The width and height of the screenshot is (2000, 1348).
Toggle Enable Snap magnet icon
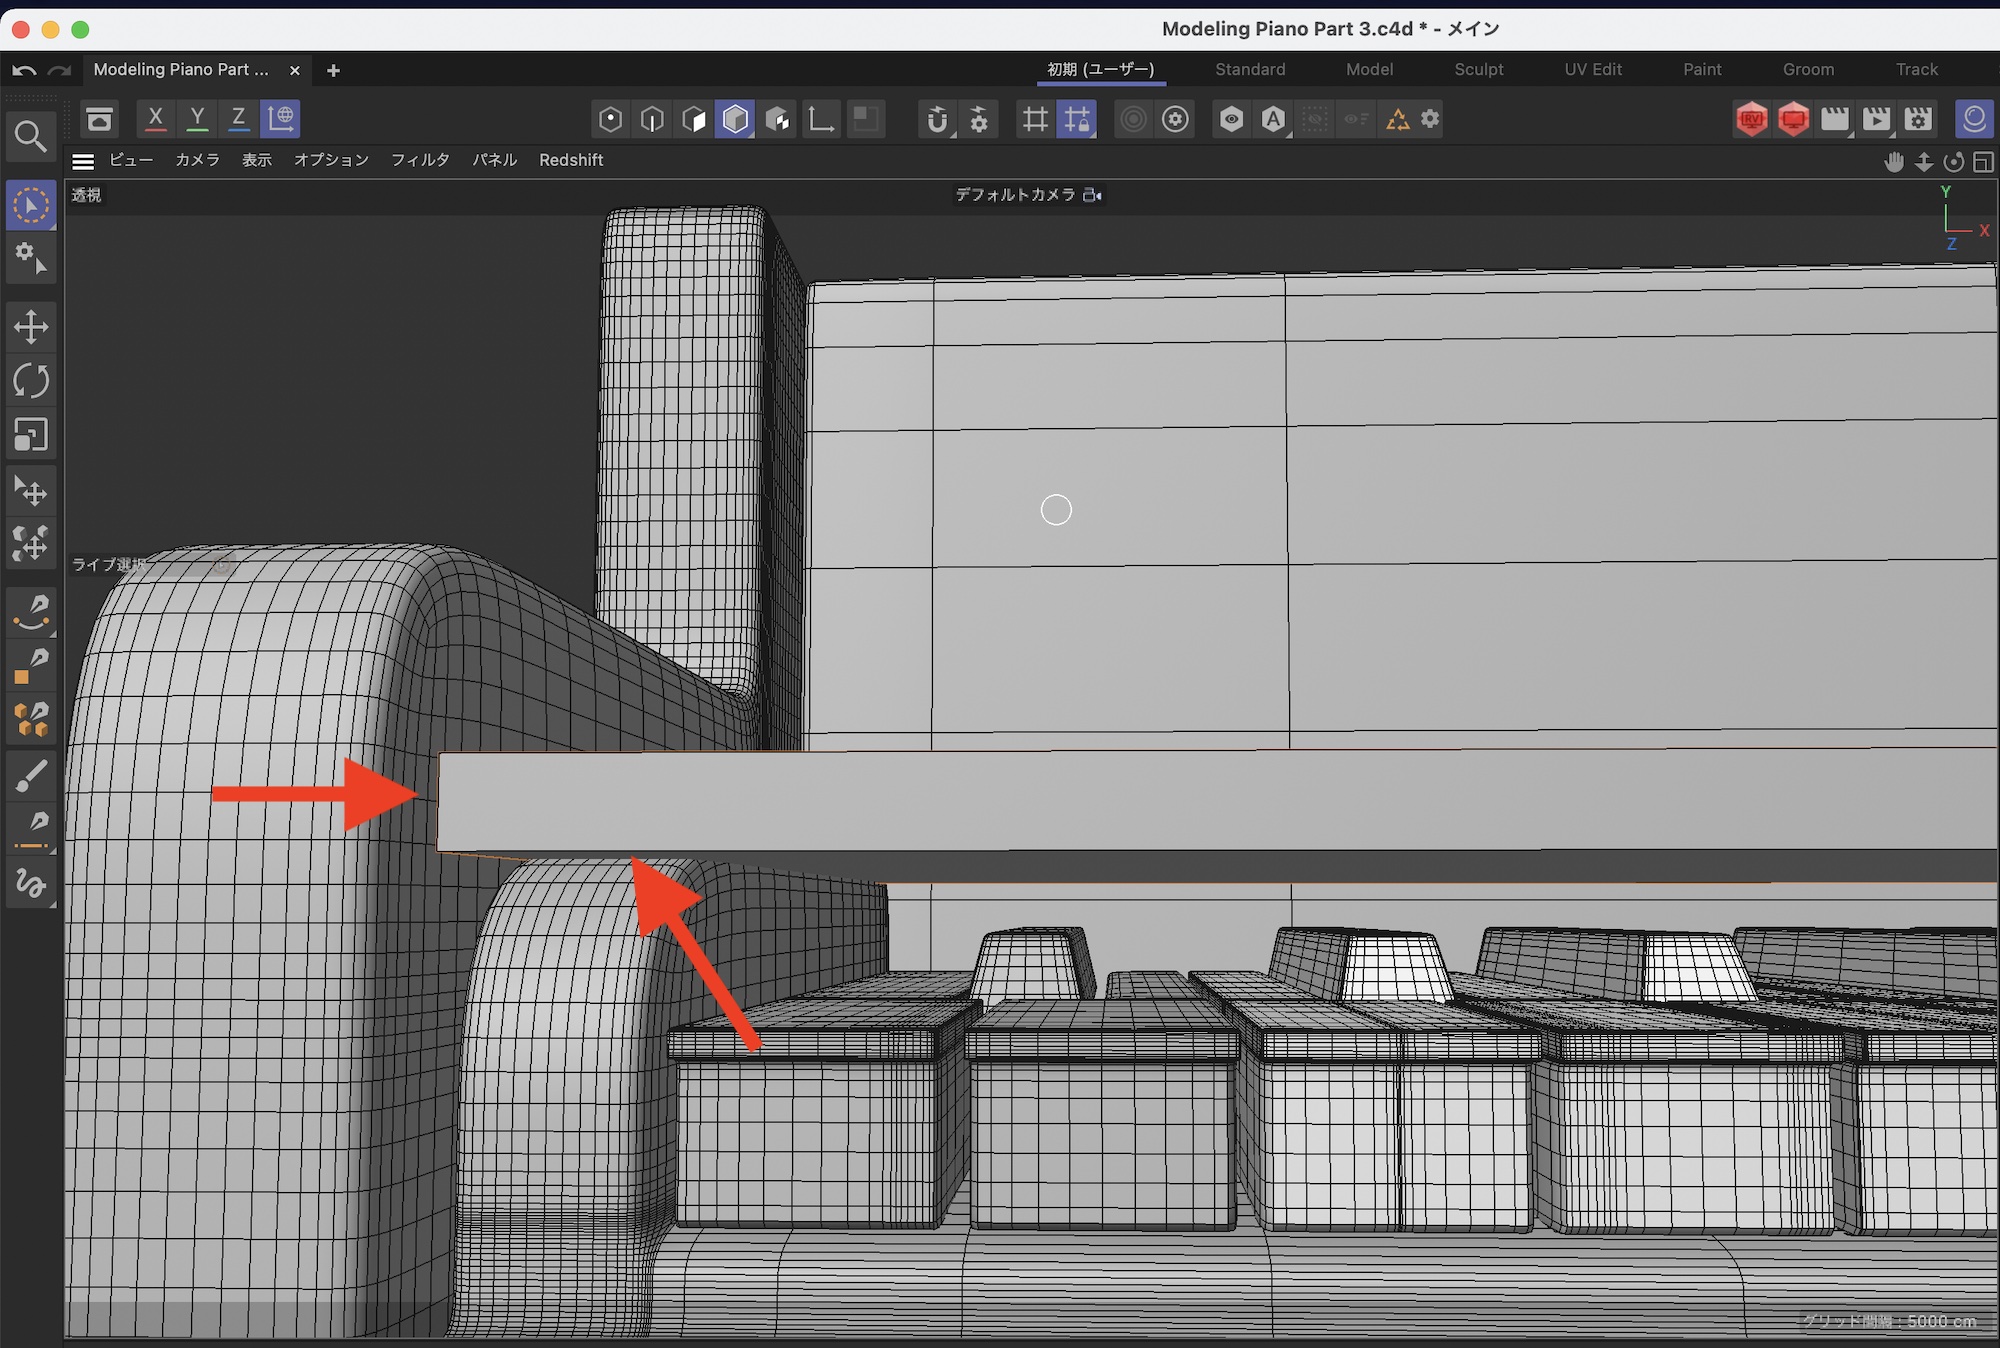[x=937, y=120]
